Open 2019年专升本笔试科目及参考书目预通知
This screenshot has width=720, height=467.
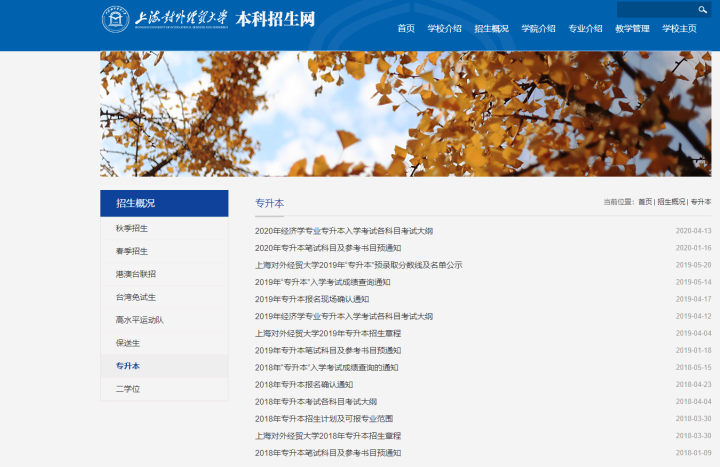[328, 350]
